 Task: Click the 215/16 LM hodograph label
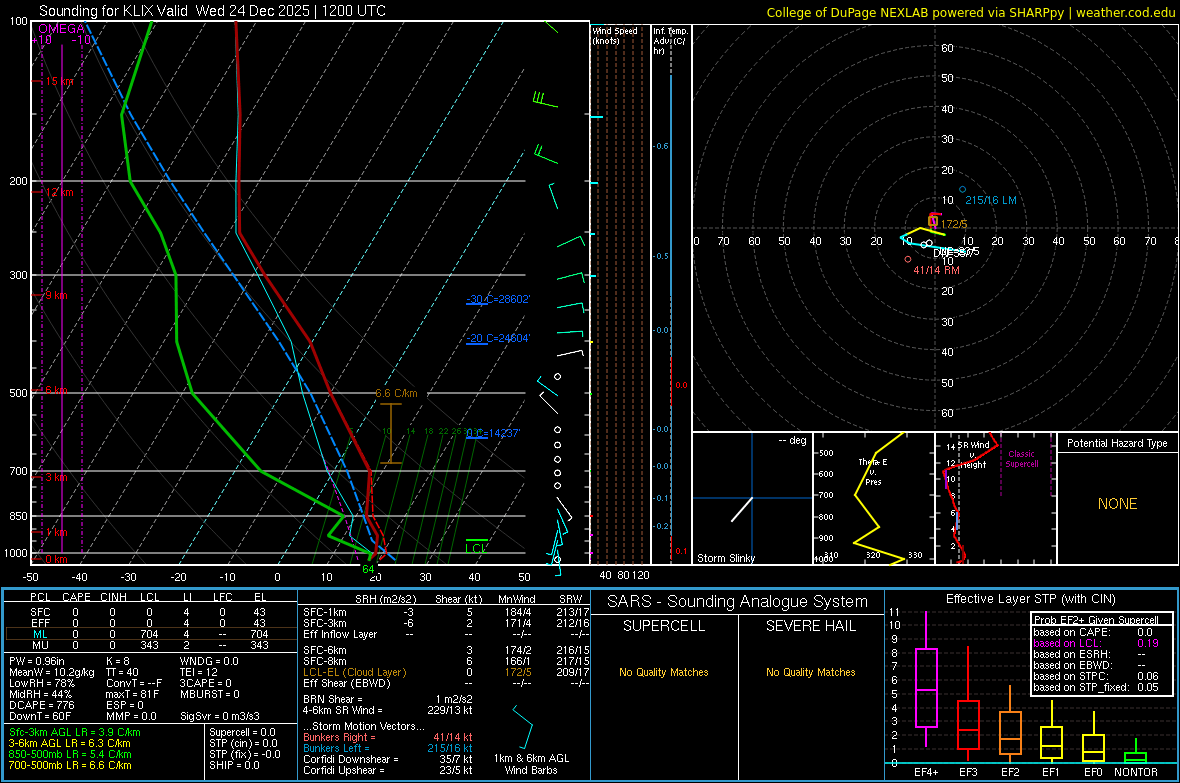[990, 200]
